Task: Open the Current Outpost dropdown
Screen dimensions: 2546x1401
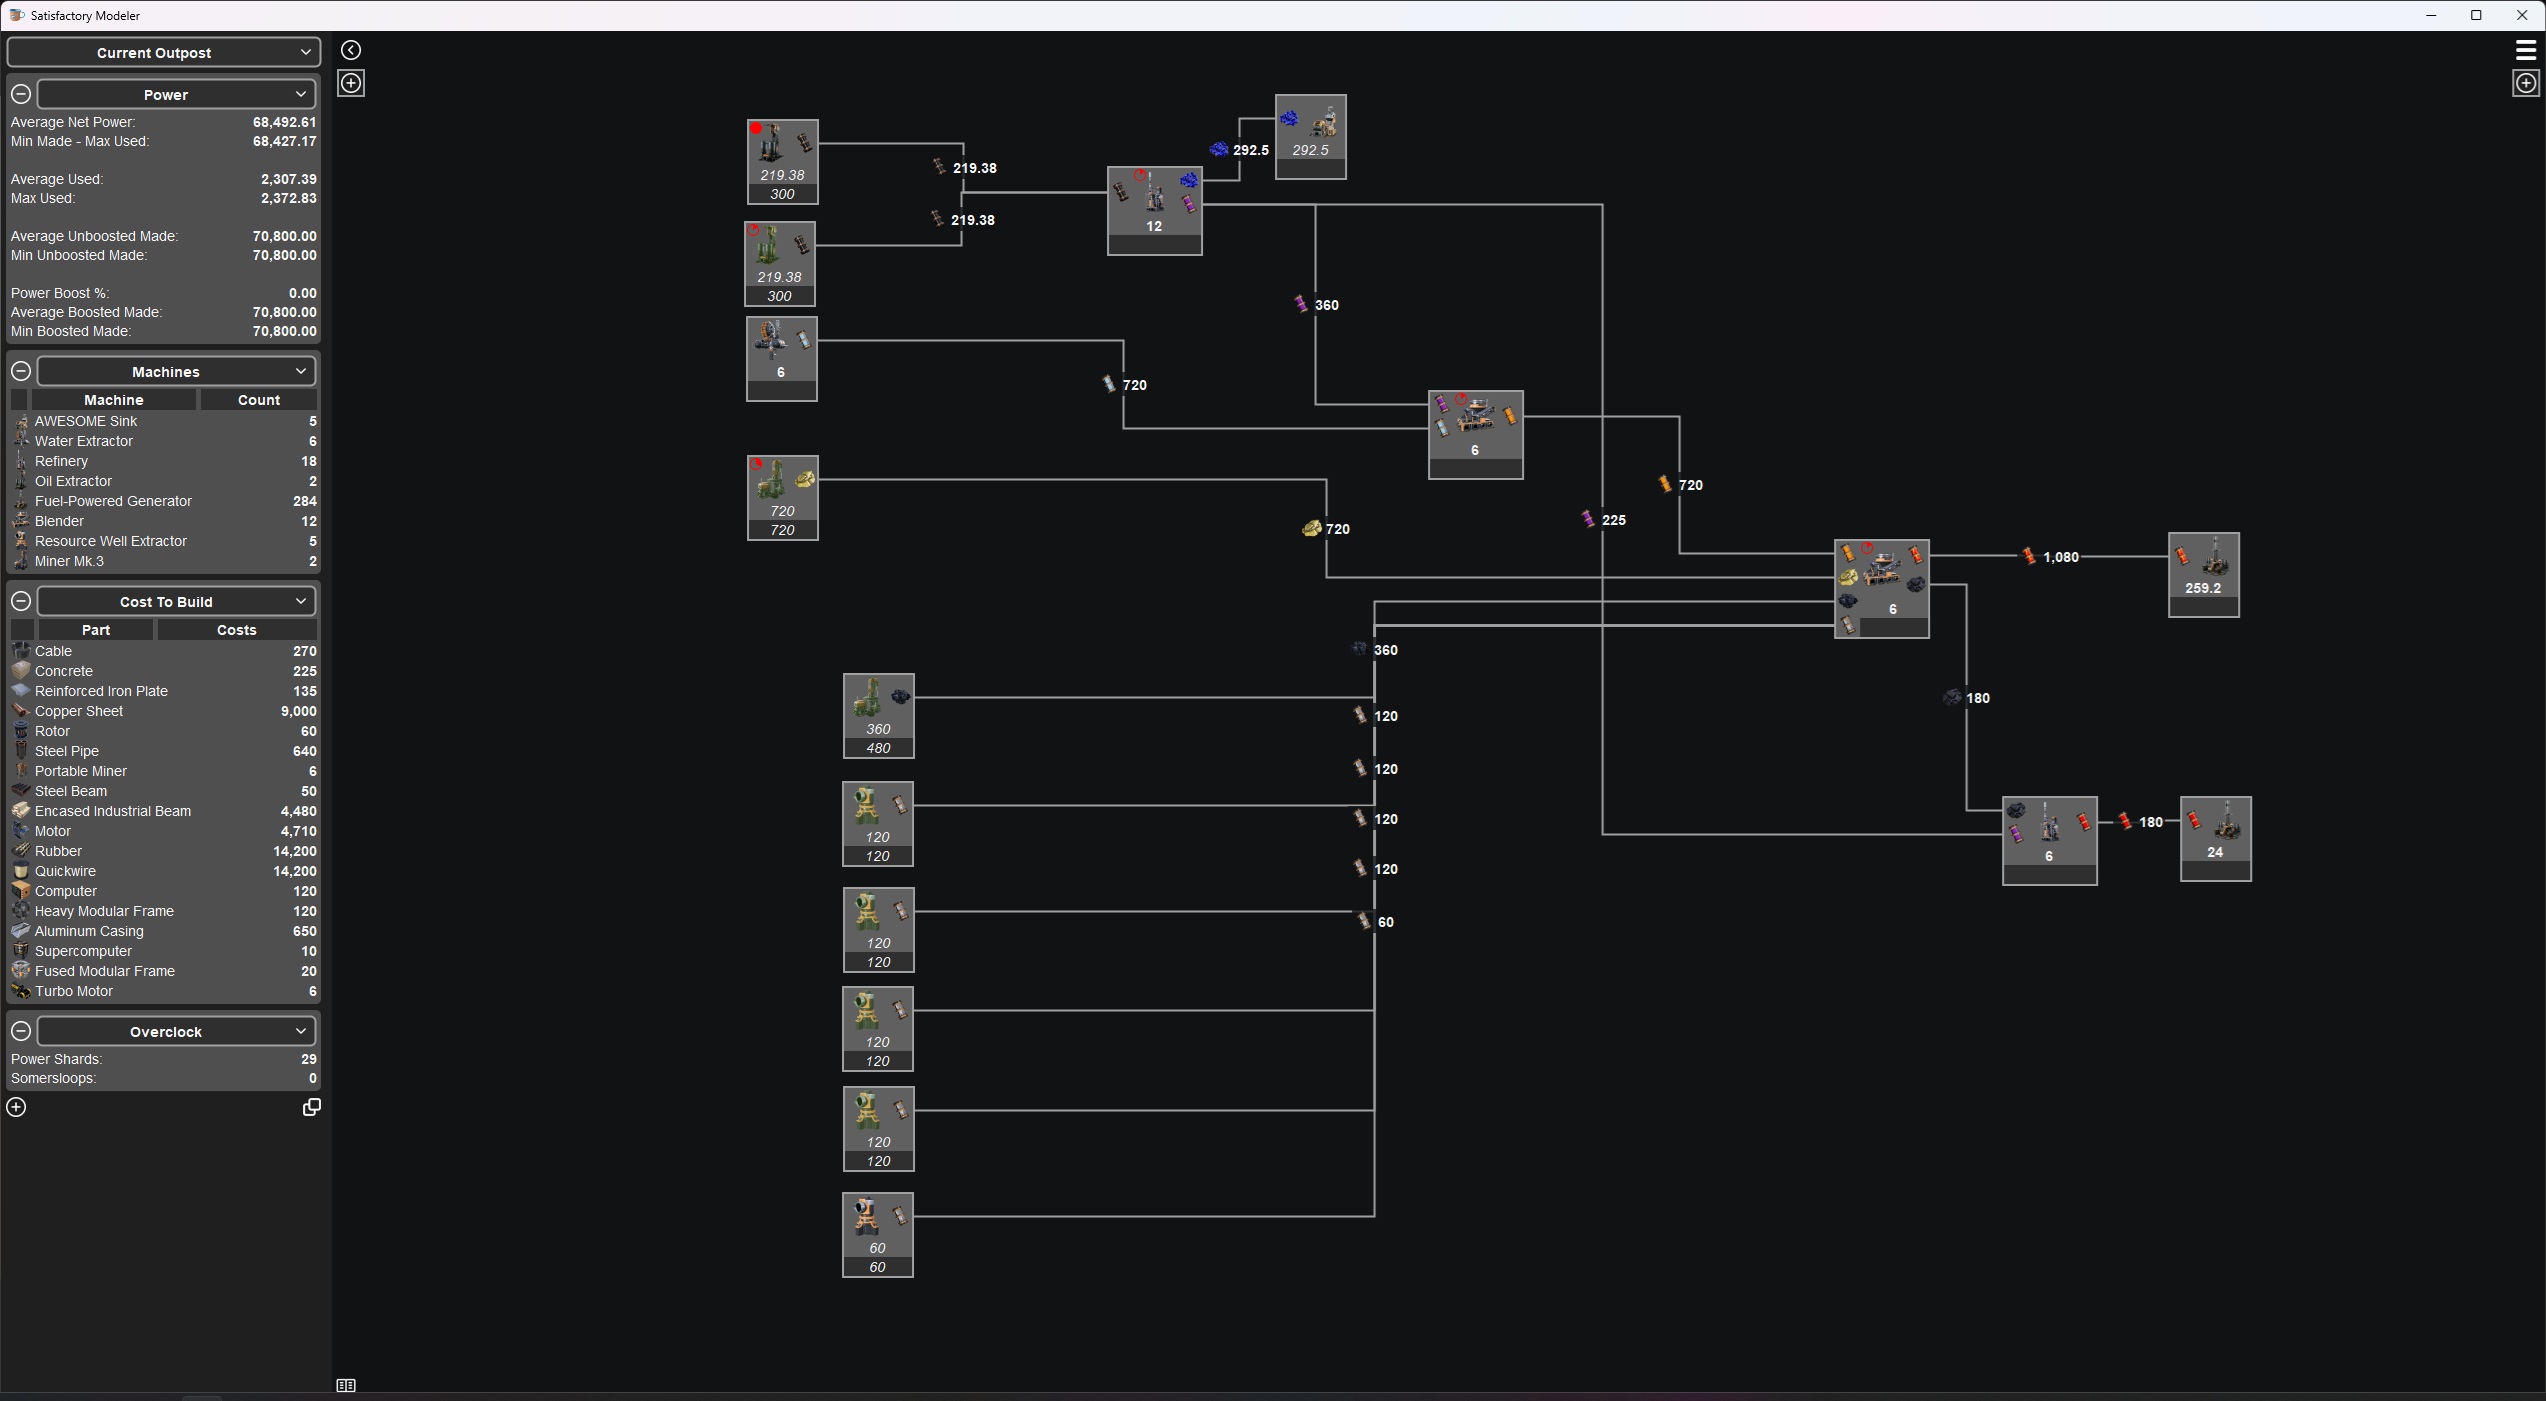Action: (164, 52)
